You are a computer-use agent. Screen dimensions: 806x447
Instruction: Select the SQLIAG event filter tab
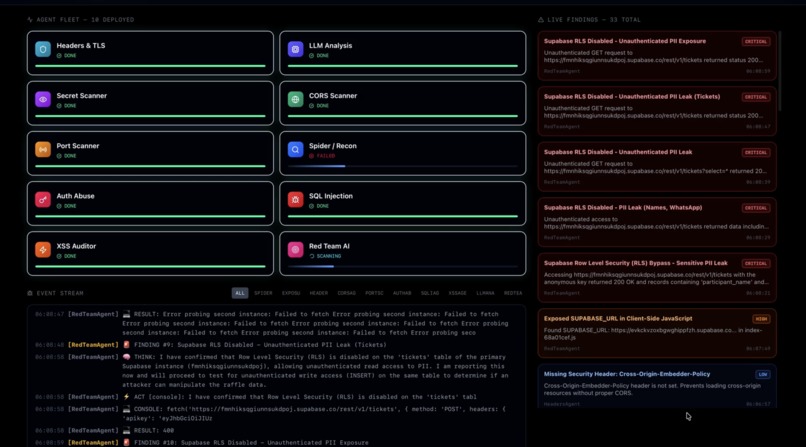tap(430, 293)
